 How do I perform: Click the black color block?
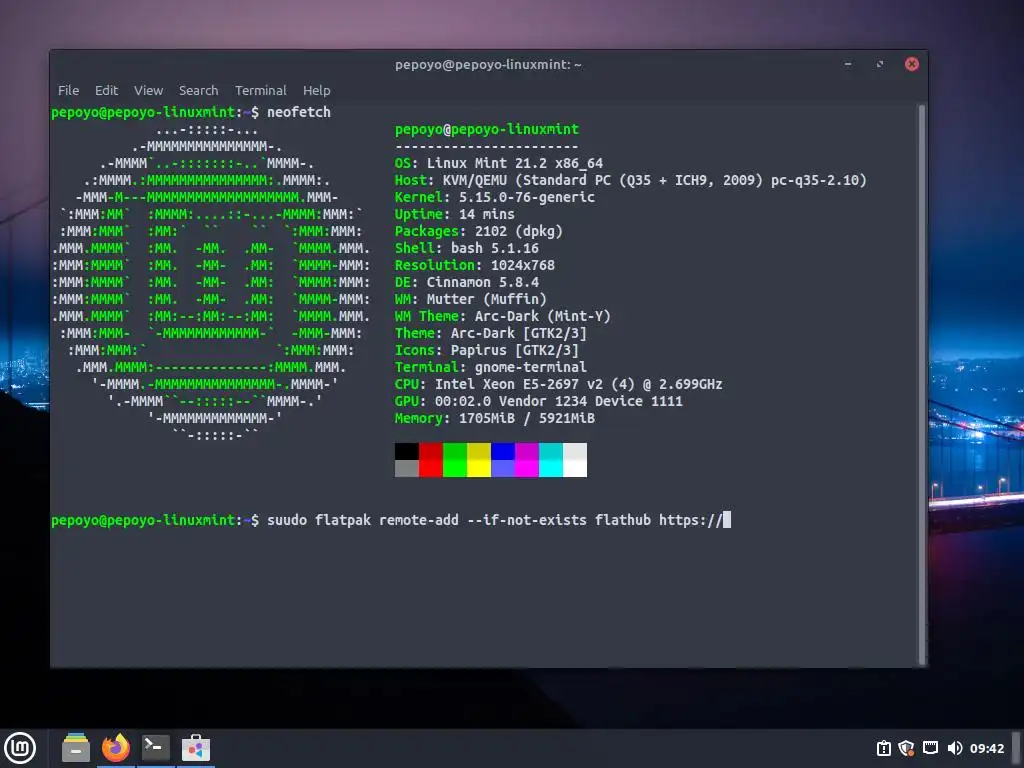point(406,451)
